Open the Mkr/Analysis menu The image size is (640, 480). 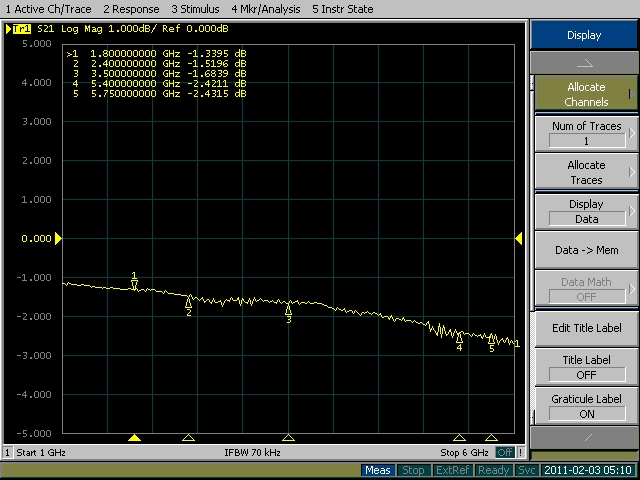tap(266, 9)
